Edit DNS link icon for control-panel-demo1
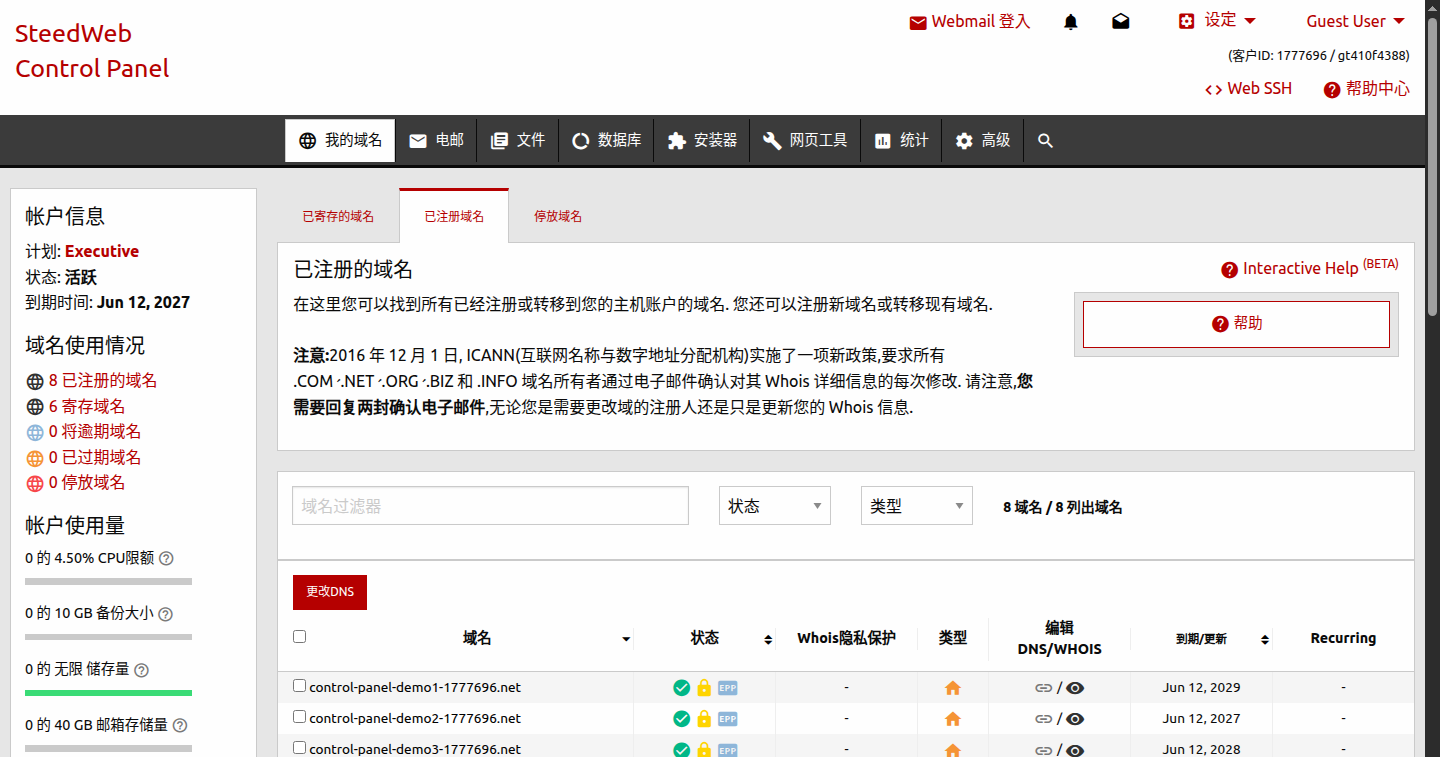Screen dimensions: 1440x757 point(1044,688)
